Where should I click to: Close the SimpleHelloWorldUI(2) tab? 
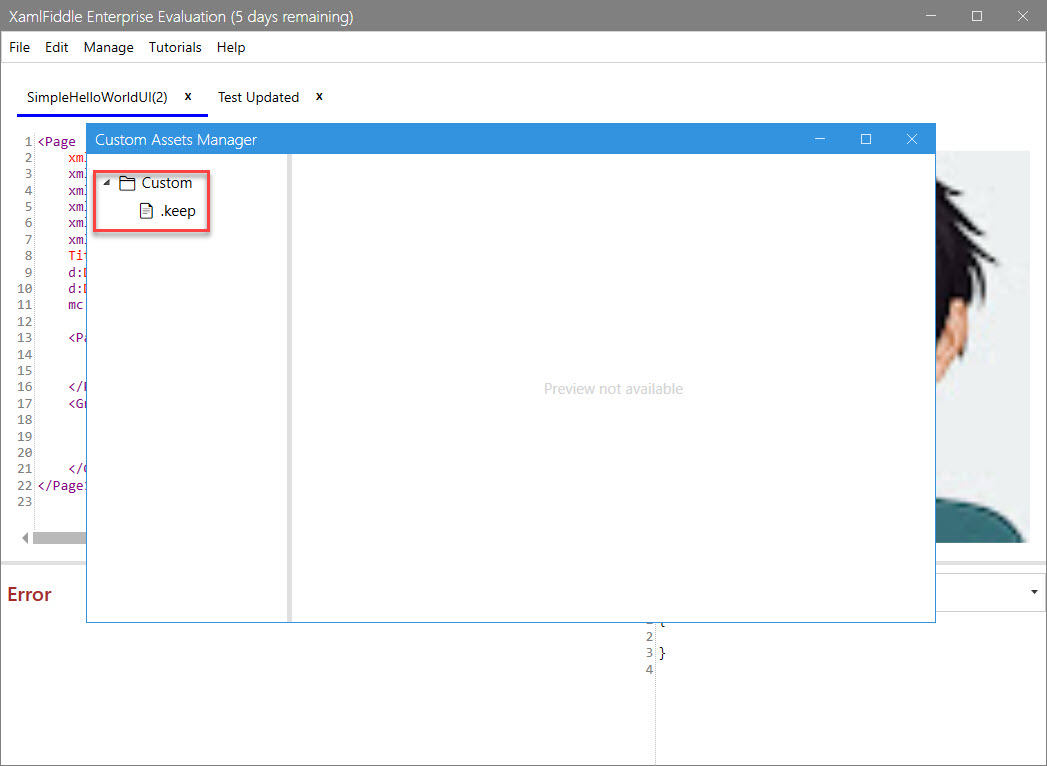click(x=188, y=96)
